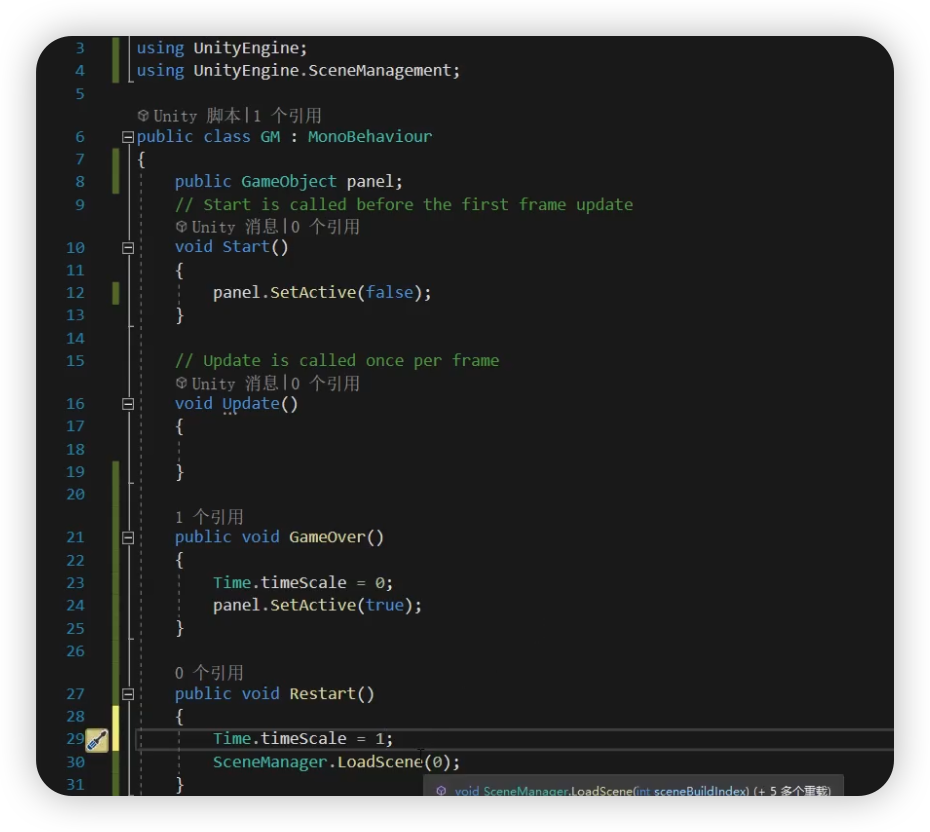Collapse the GM class fold marker
The image size is (930, 832).
pyautogui.click(x=128, y=136)
